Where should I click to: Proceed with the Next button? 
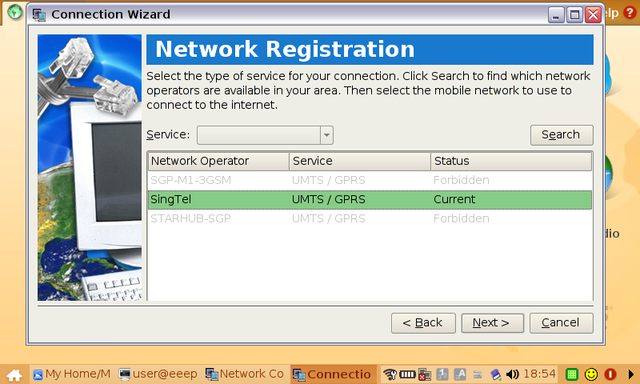pos(492,323)
